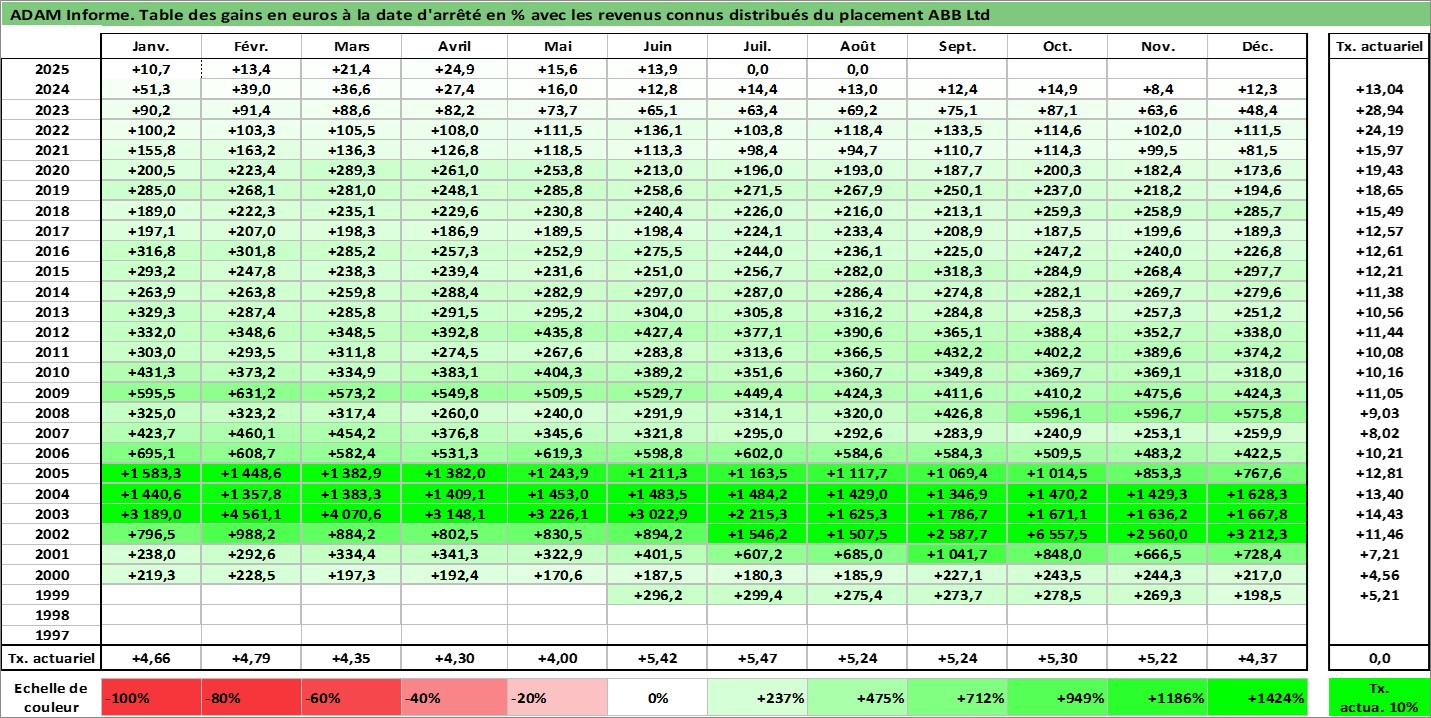Click the ADAM Informe title banner
Viewport: 1431px width, 718px height.
[x=715, y=15]
